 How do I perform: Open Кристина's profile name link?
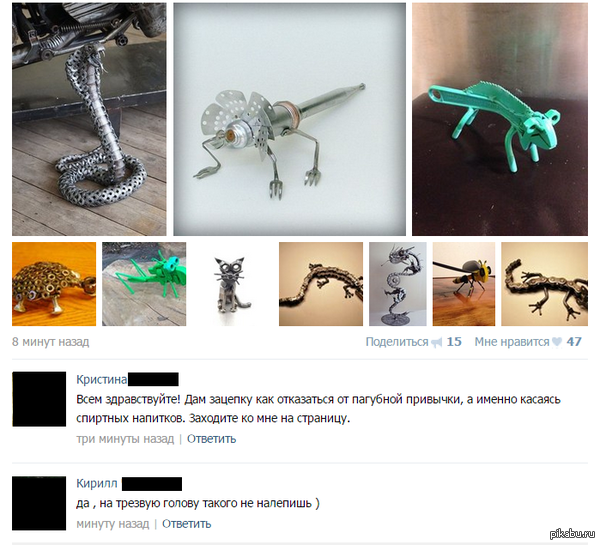pos(101,379)
